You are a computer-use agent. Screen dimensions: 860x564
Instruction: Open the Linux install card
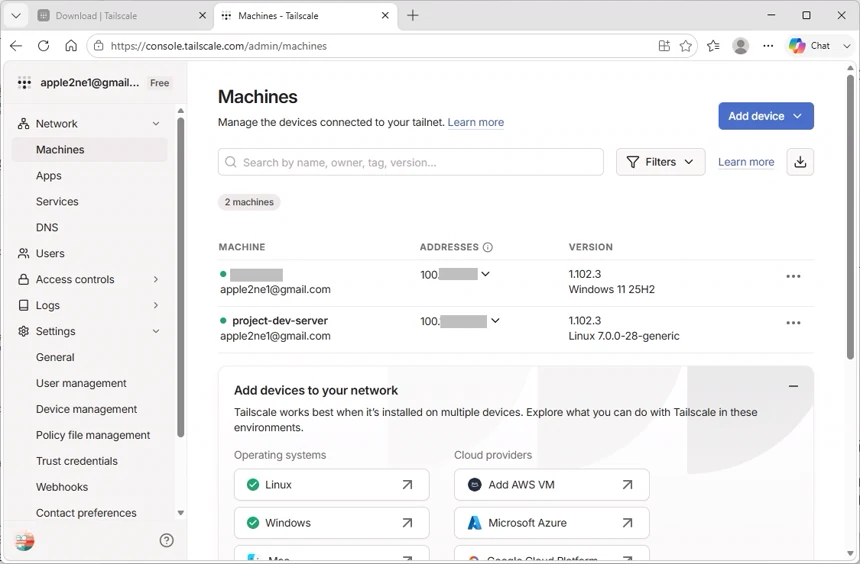click(331, 484)
